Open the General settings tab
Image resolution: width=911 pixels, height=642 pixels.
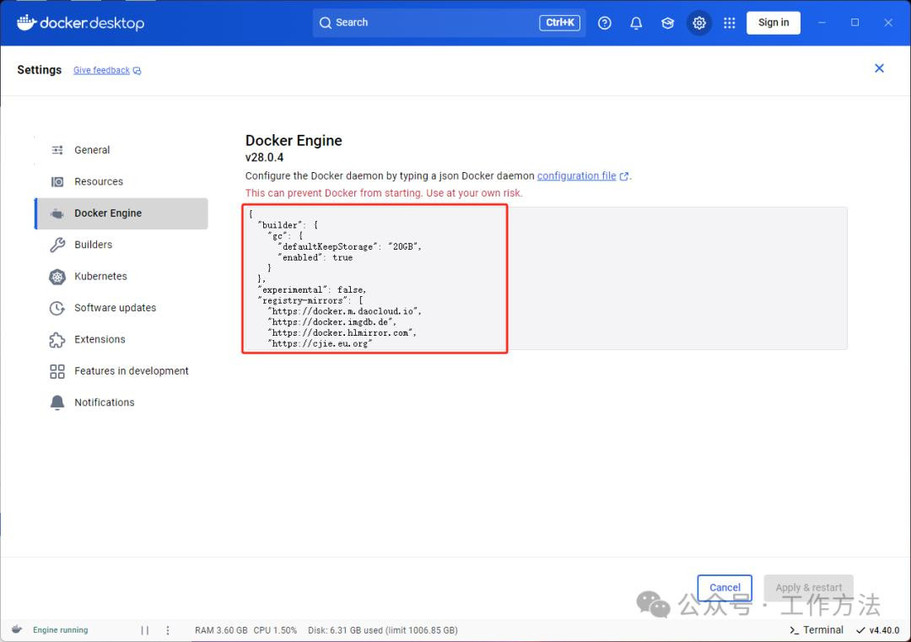[121, 150]
